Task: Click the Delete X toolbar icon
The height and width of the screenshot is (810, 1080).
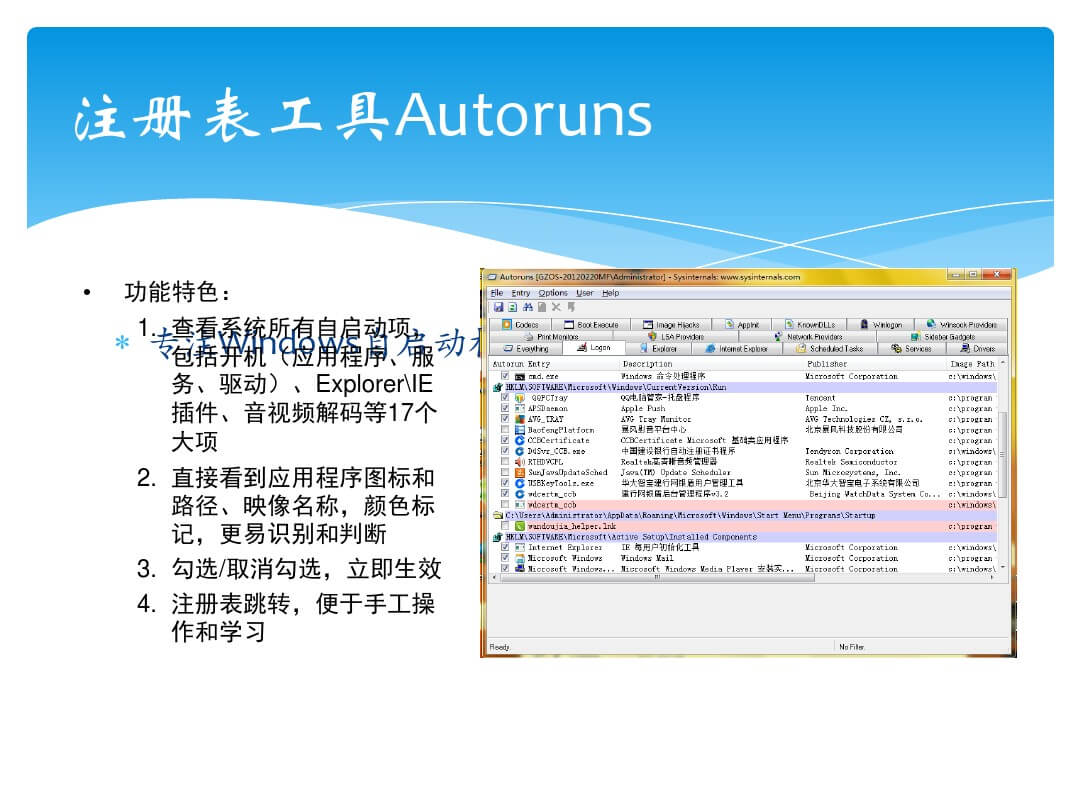Action: (556, 307)
